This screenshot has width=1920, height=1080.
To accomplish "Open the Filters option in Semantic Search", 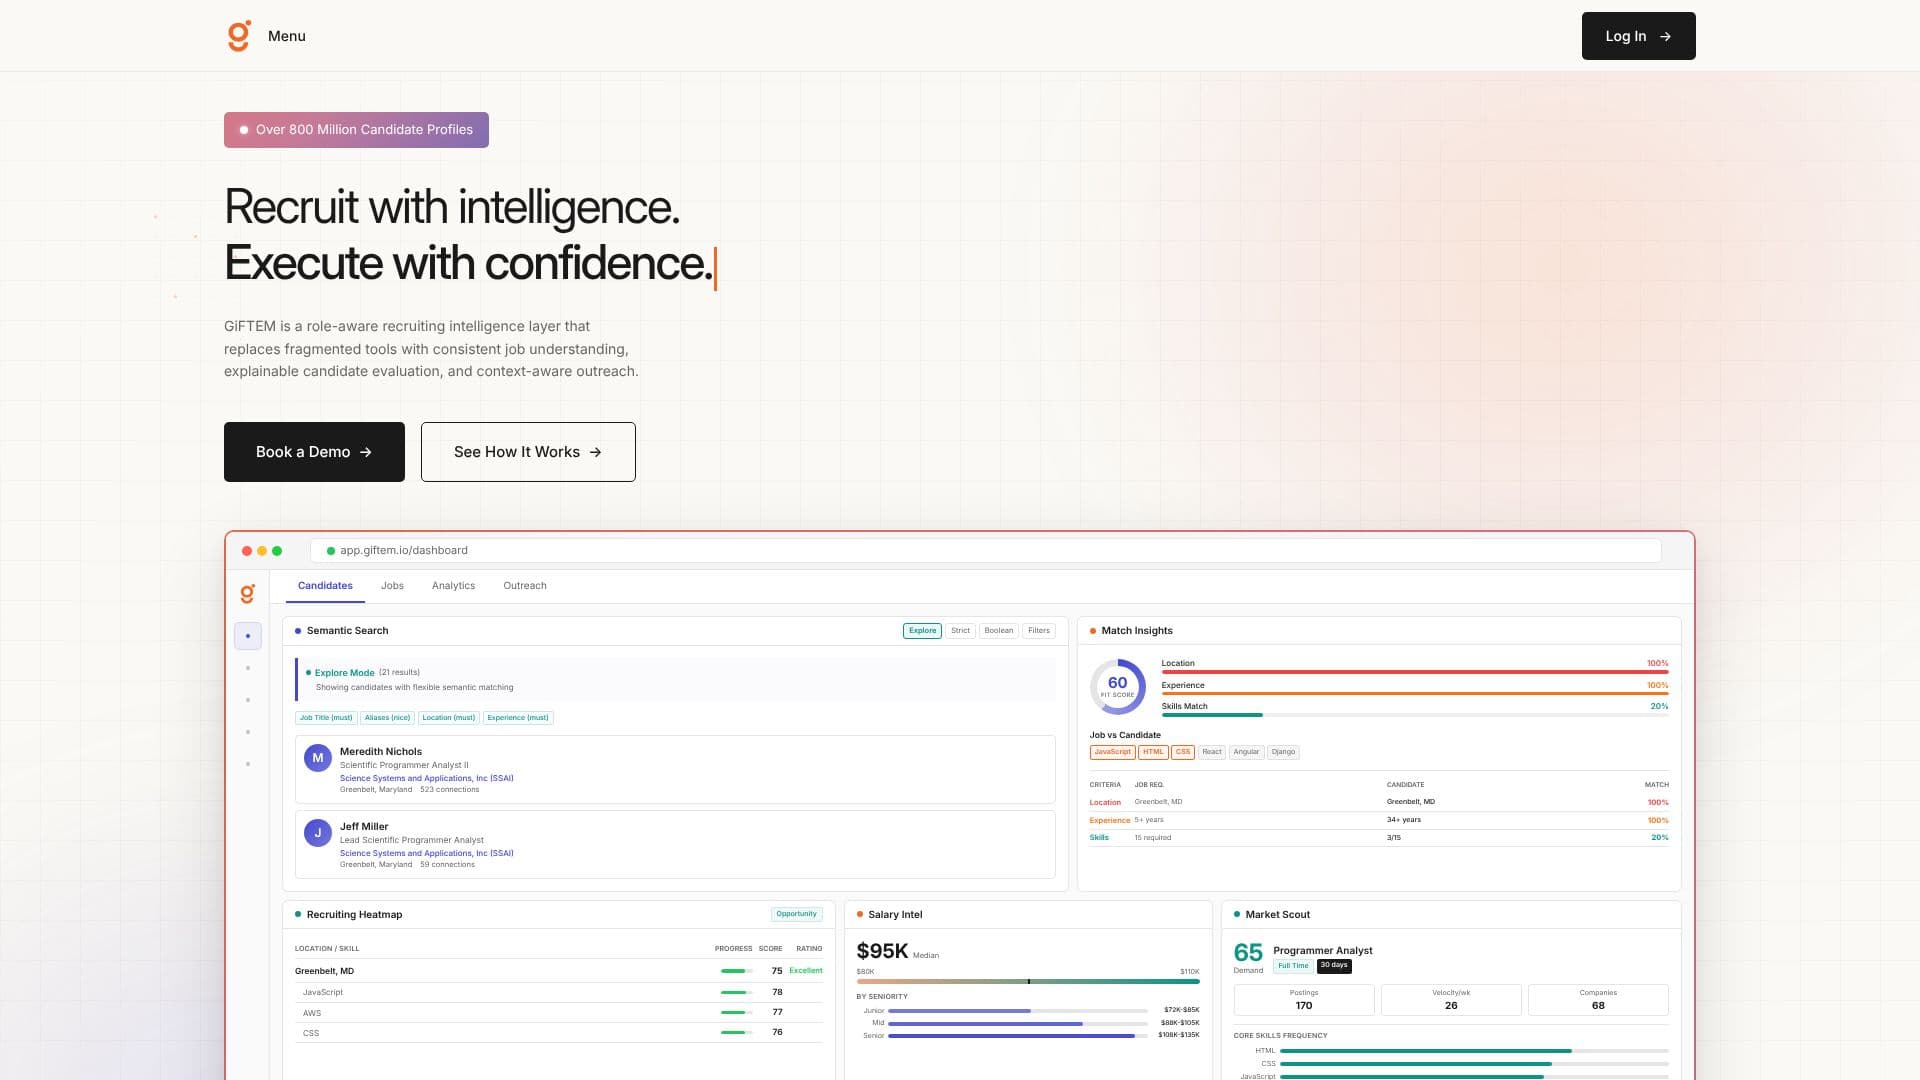I will click(x=1039, y=631).
